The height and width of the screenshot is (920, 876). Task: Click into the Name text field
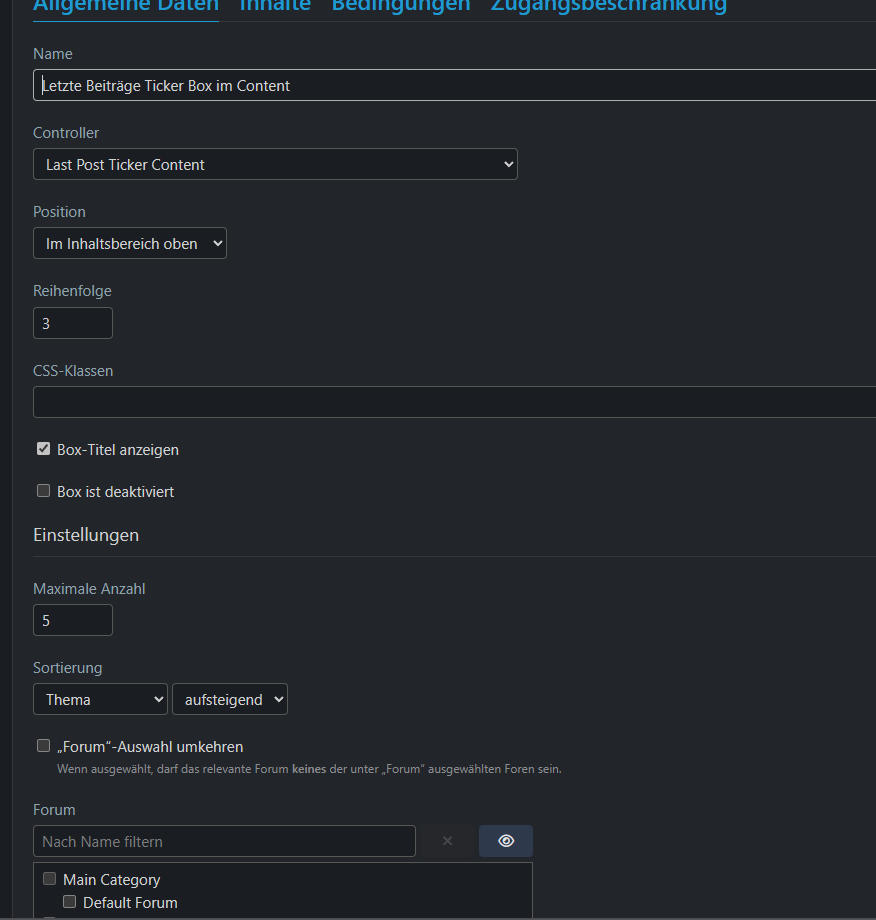pos(450,85)
